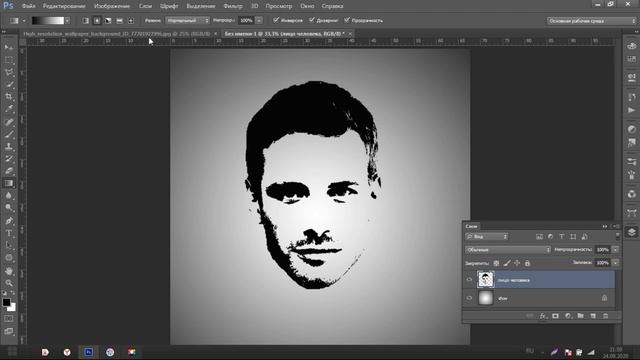Hide the Фон layer eye icon
This screenshot has width=640, height=360.
(x=469, y=298)
